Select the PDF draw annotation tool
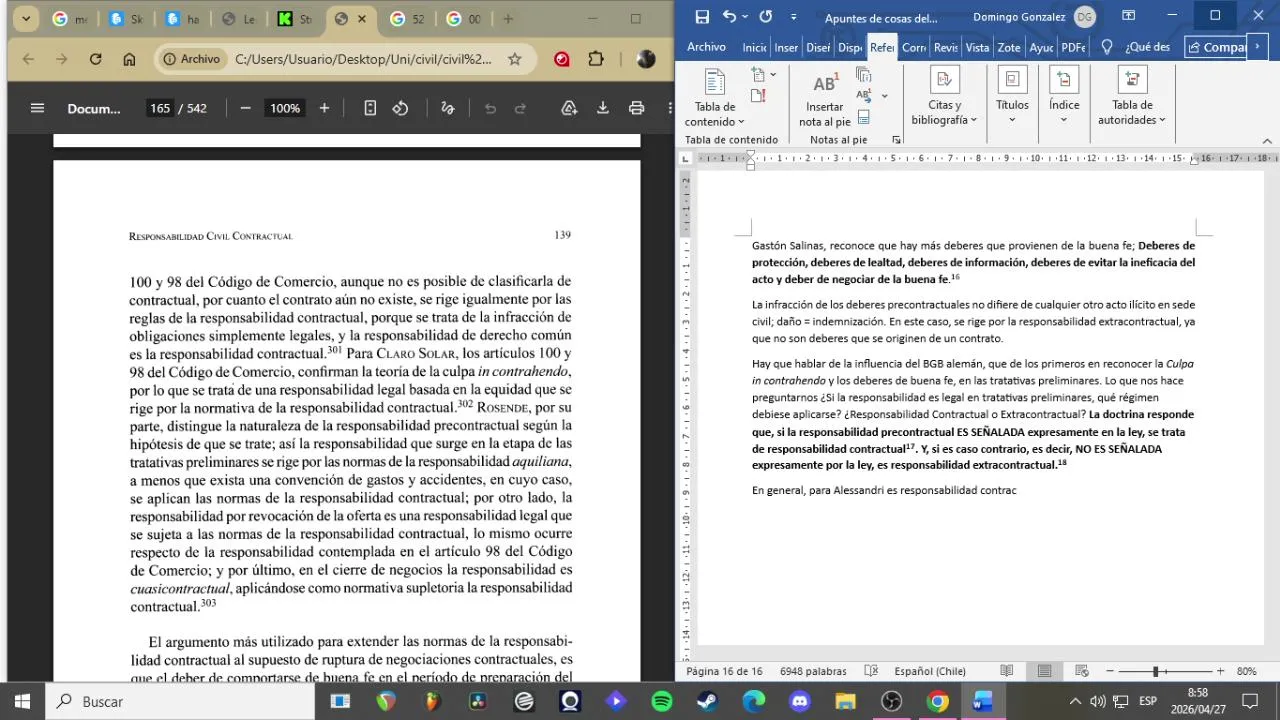The width and height of the screenshot is (1280, 720). coord(448,108)
